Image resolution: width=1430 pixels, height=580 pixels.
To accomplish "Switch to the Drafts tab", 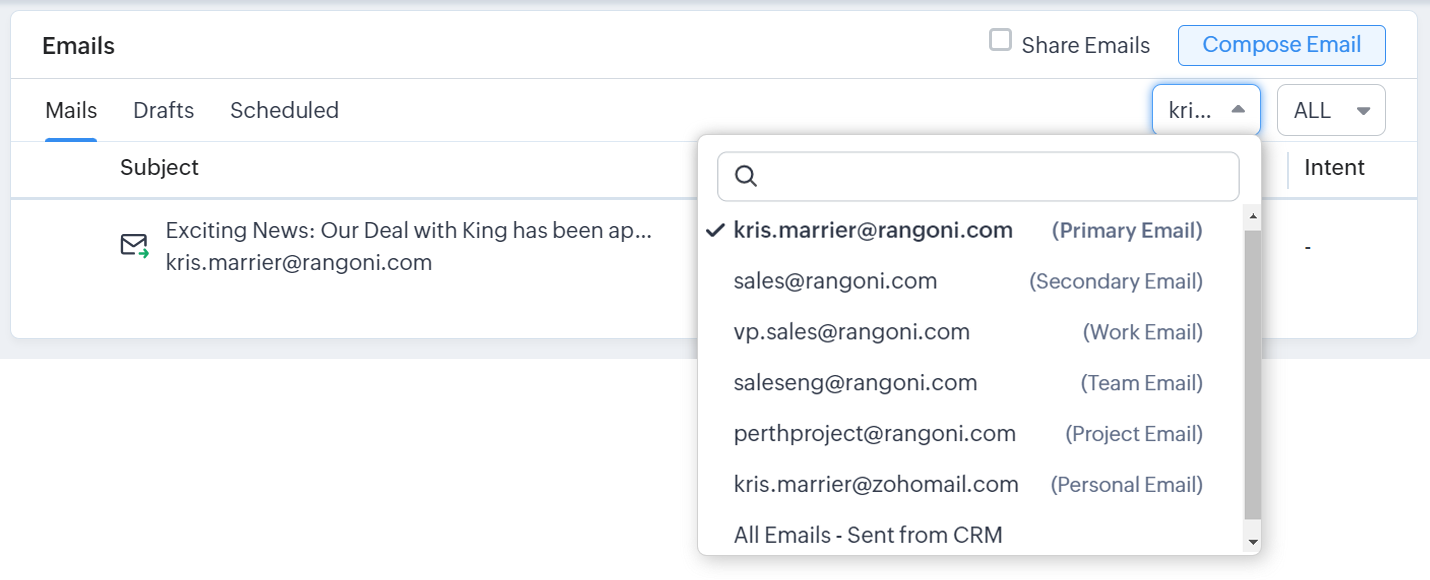I will (x=164, y=110).
